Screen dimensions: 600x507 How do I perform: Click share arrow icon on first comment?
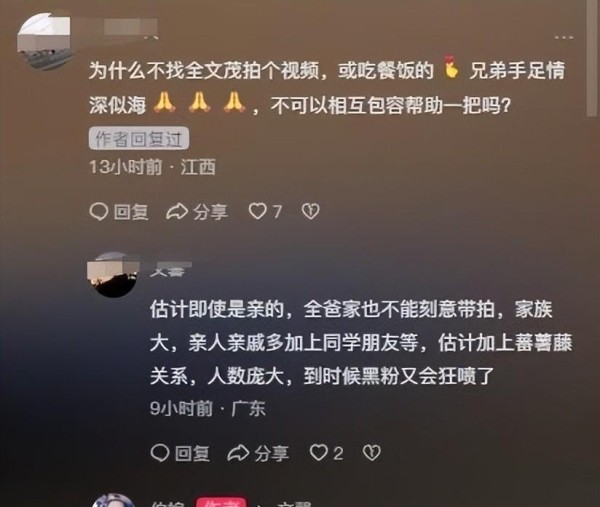click(177, 212)
